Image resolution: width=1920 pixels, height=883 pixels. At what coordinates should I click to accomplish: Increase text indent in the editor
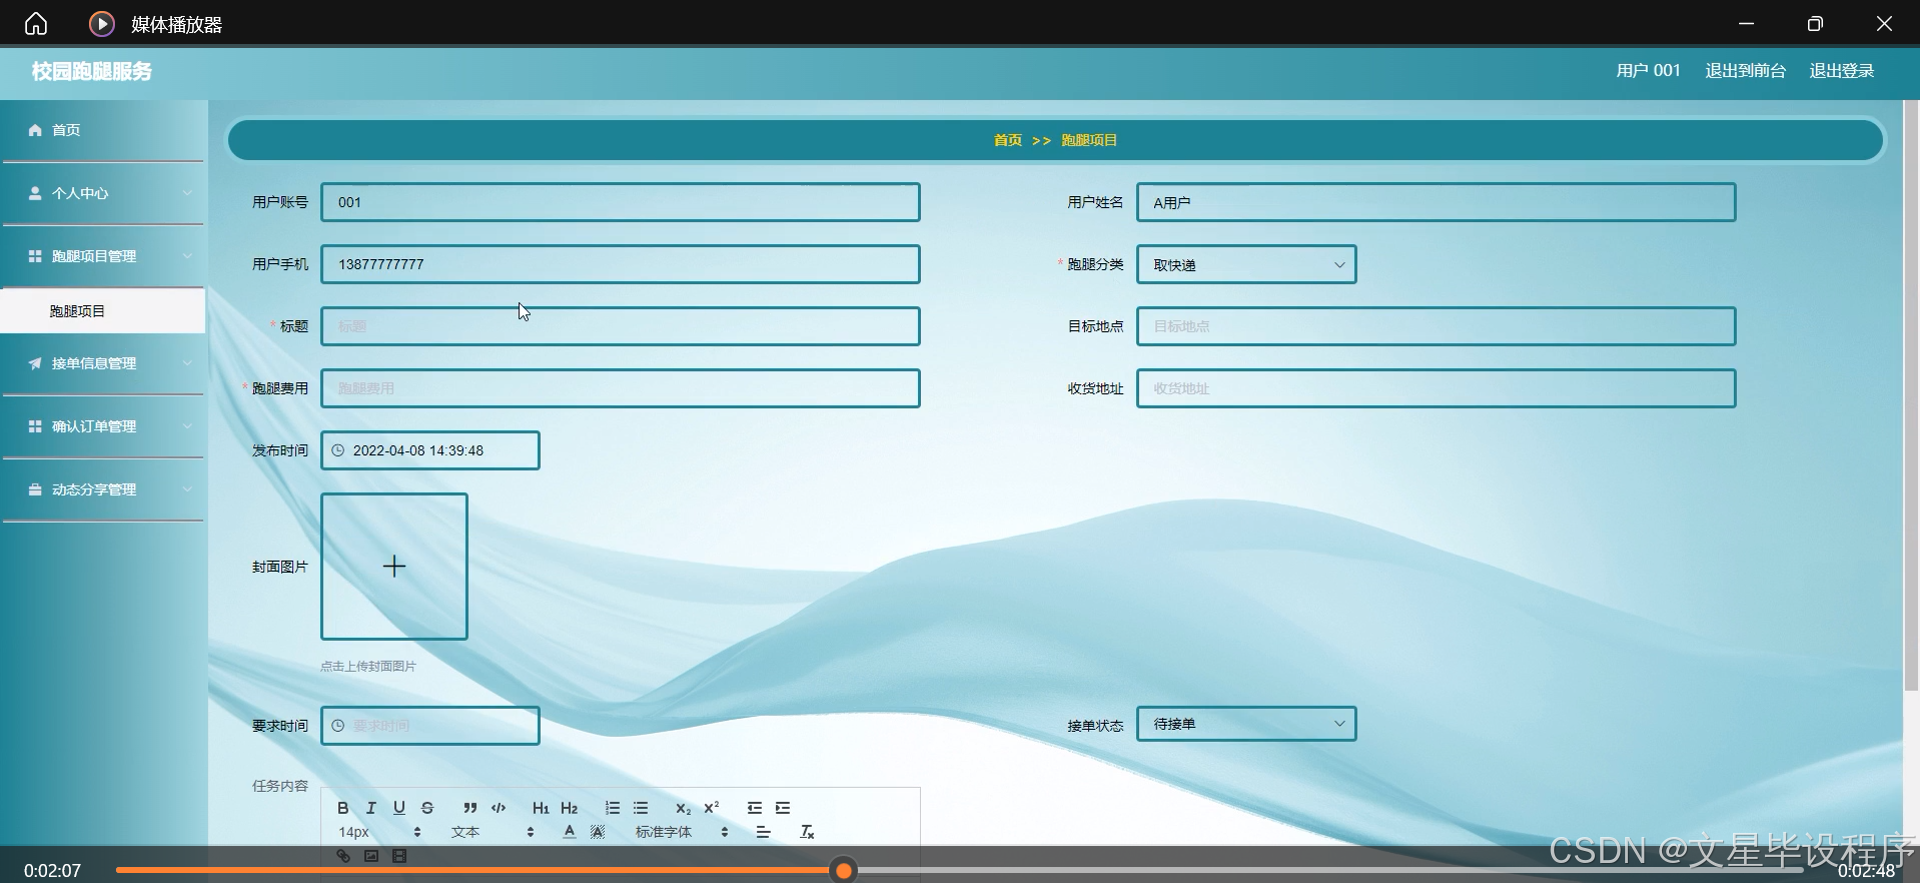[x=782, y=808]
